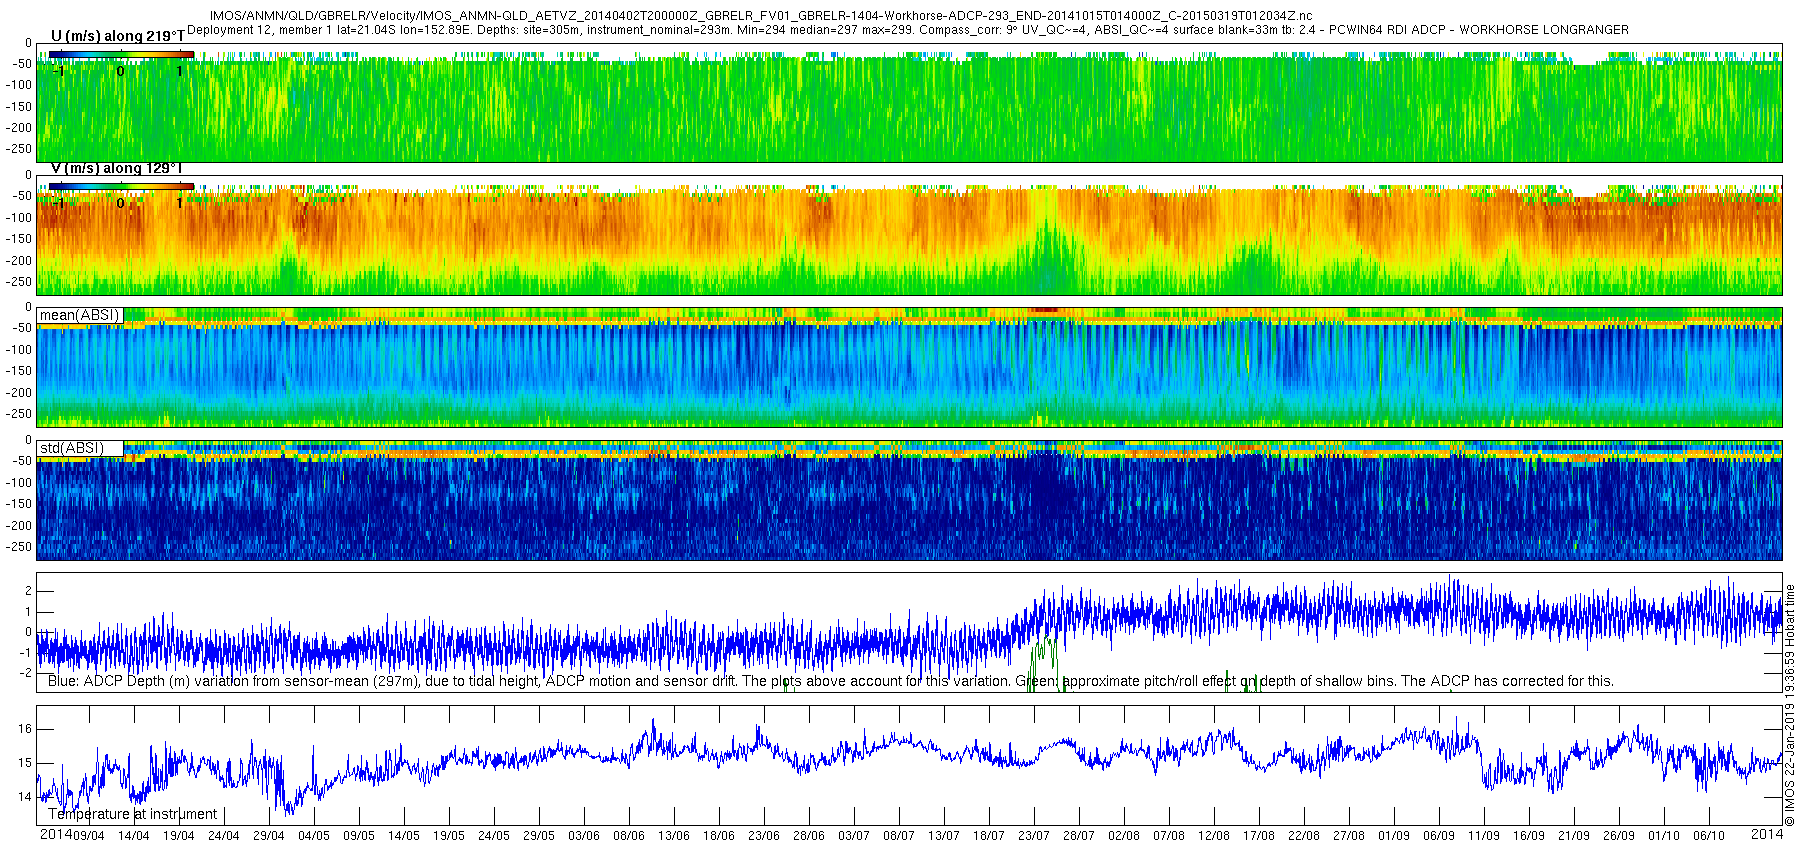Click the '03/07' date tick label

point(854,836)
